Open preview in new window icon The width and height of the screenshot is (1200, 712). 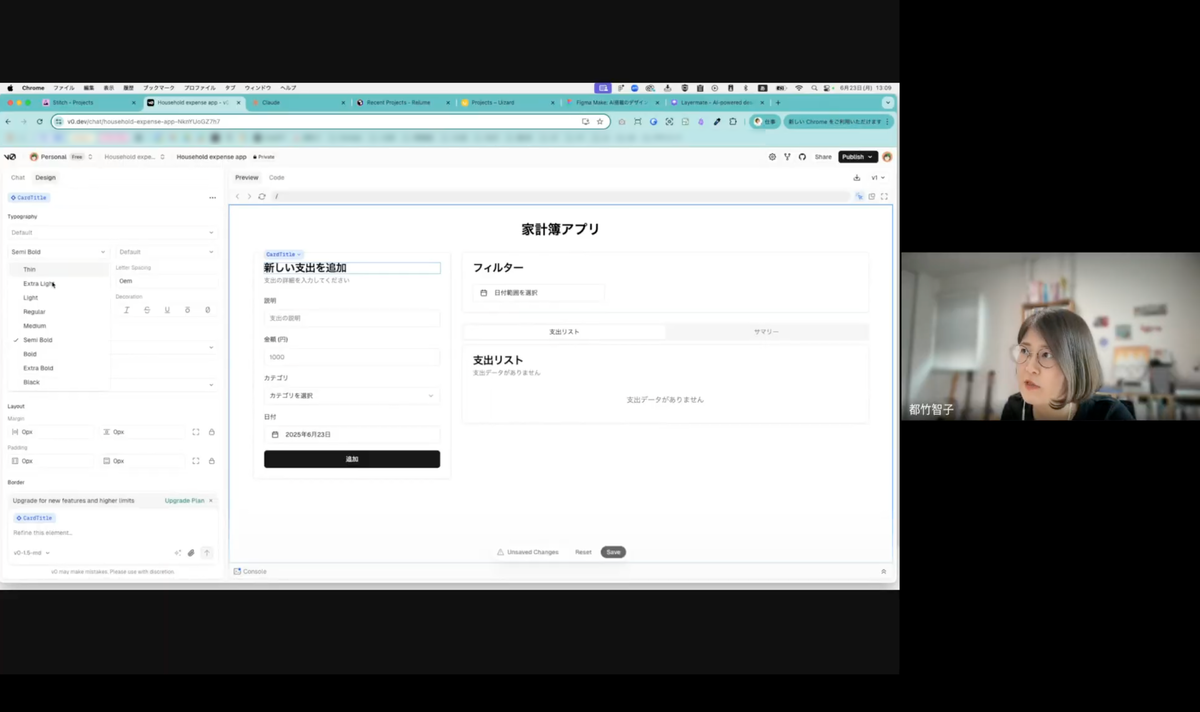point(872,197)
